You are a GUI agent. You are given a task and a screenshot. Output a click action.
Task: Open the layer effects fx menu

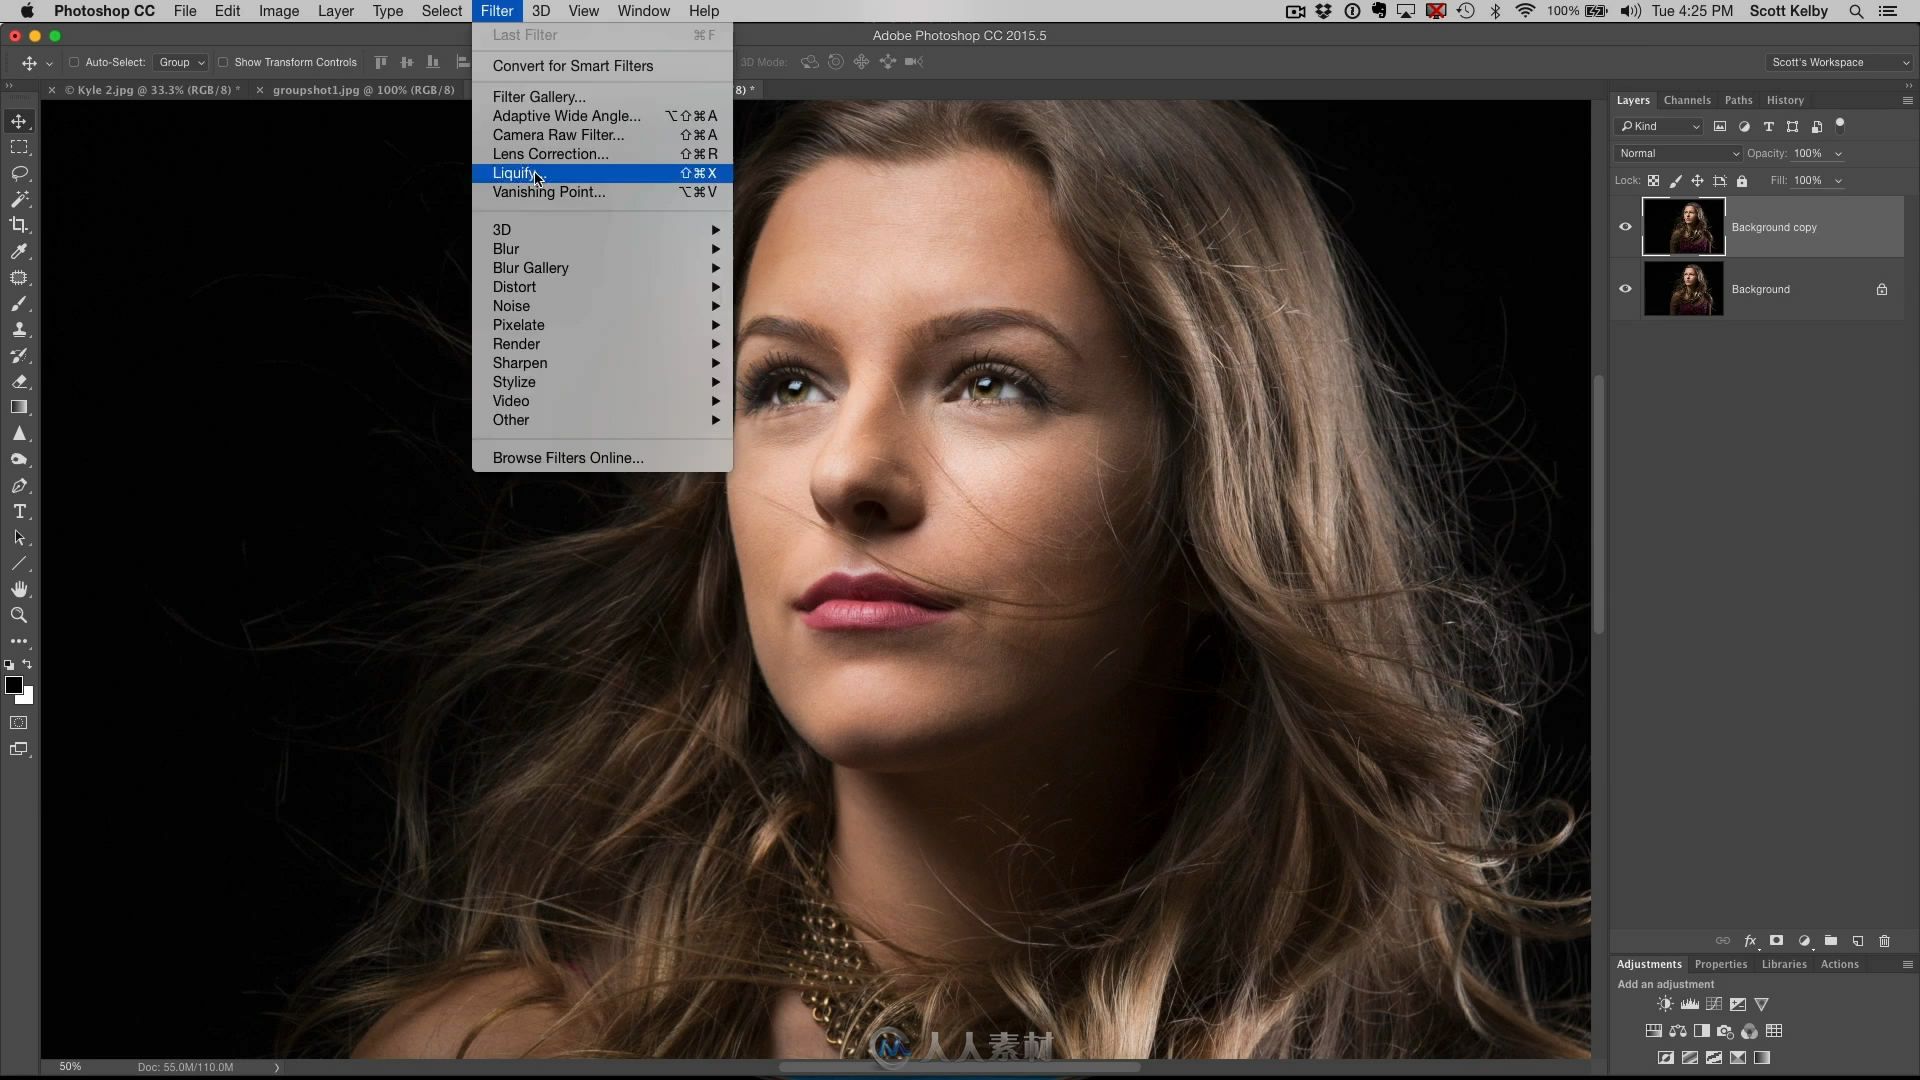(1750, 941)
